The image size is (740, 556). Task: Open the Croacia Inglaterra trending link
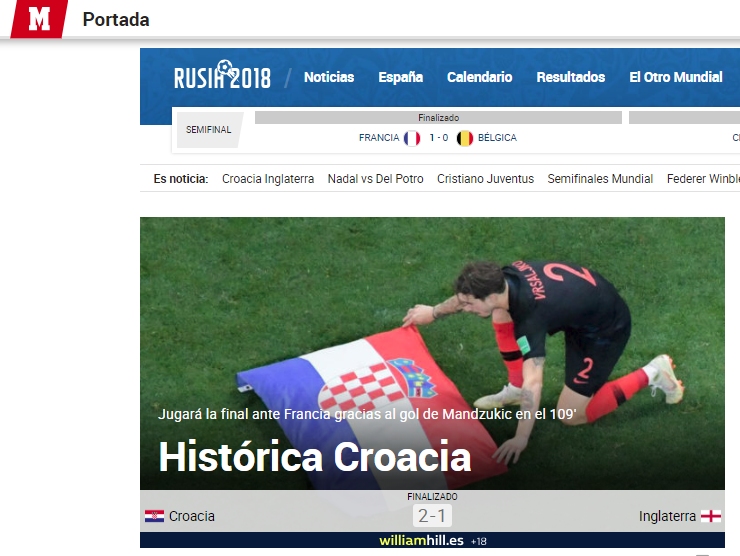pyautogui.click(x=268, y=179)
